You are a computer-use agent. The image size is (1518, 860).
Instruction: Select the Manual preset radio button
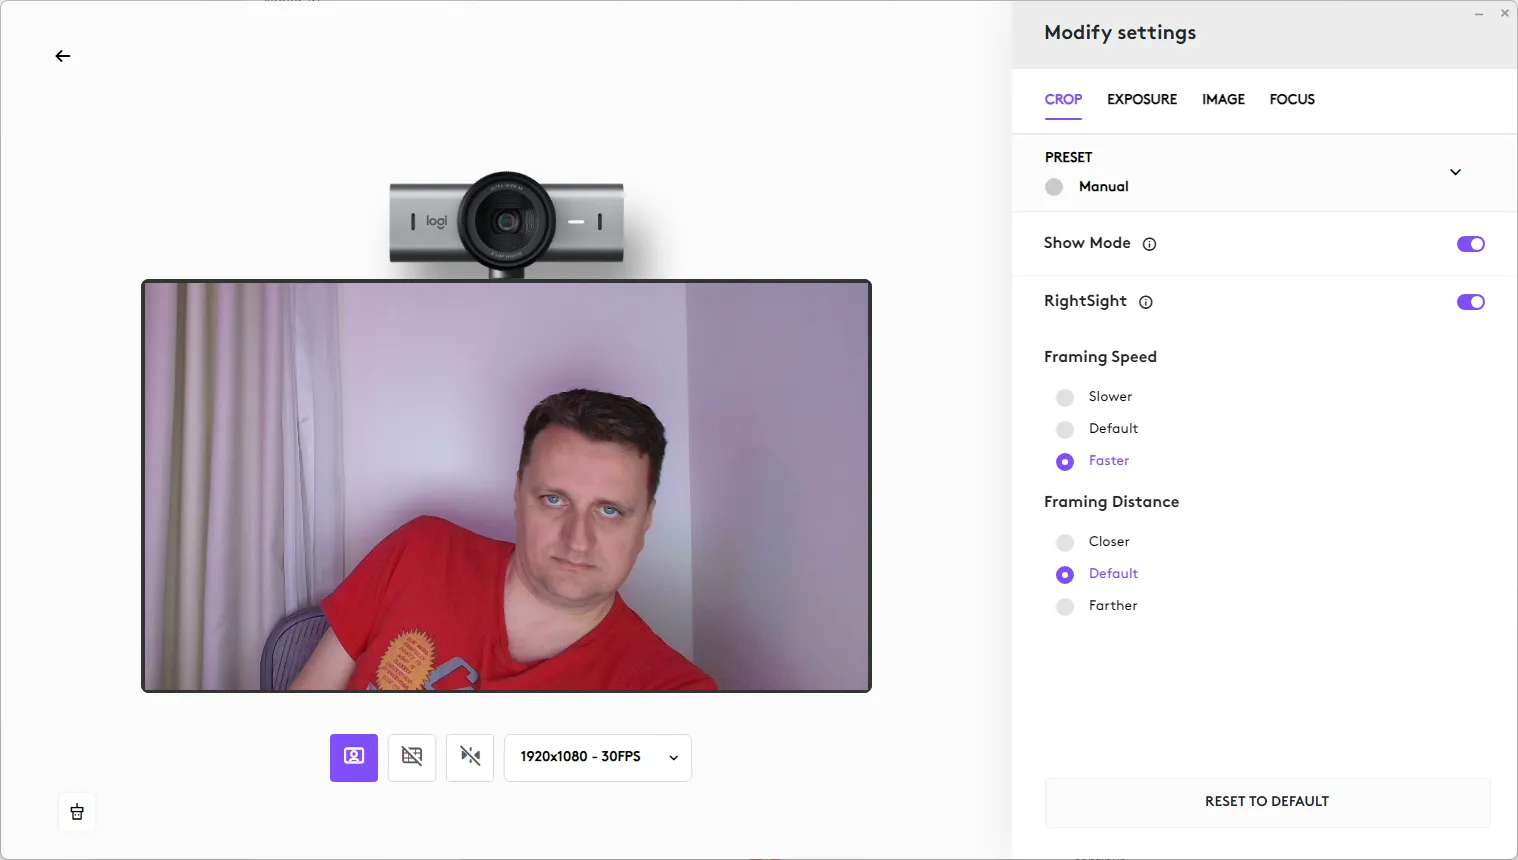[1054, 187]
